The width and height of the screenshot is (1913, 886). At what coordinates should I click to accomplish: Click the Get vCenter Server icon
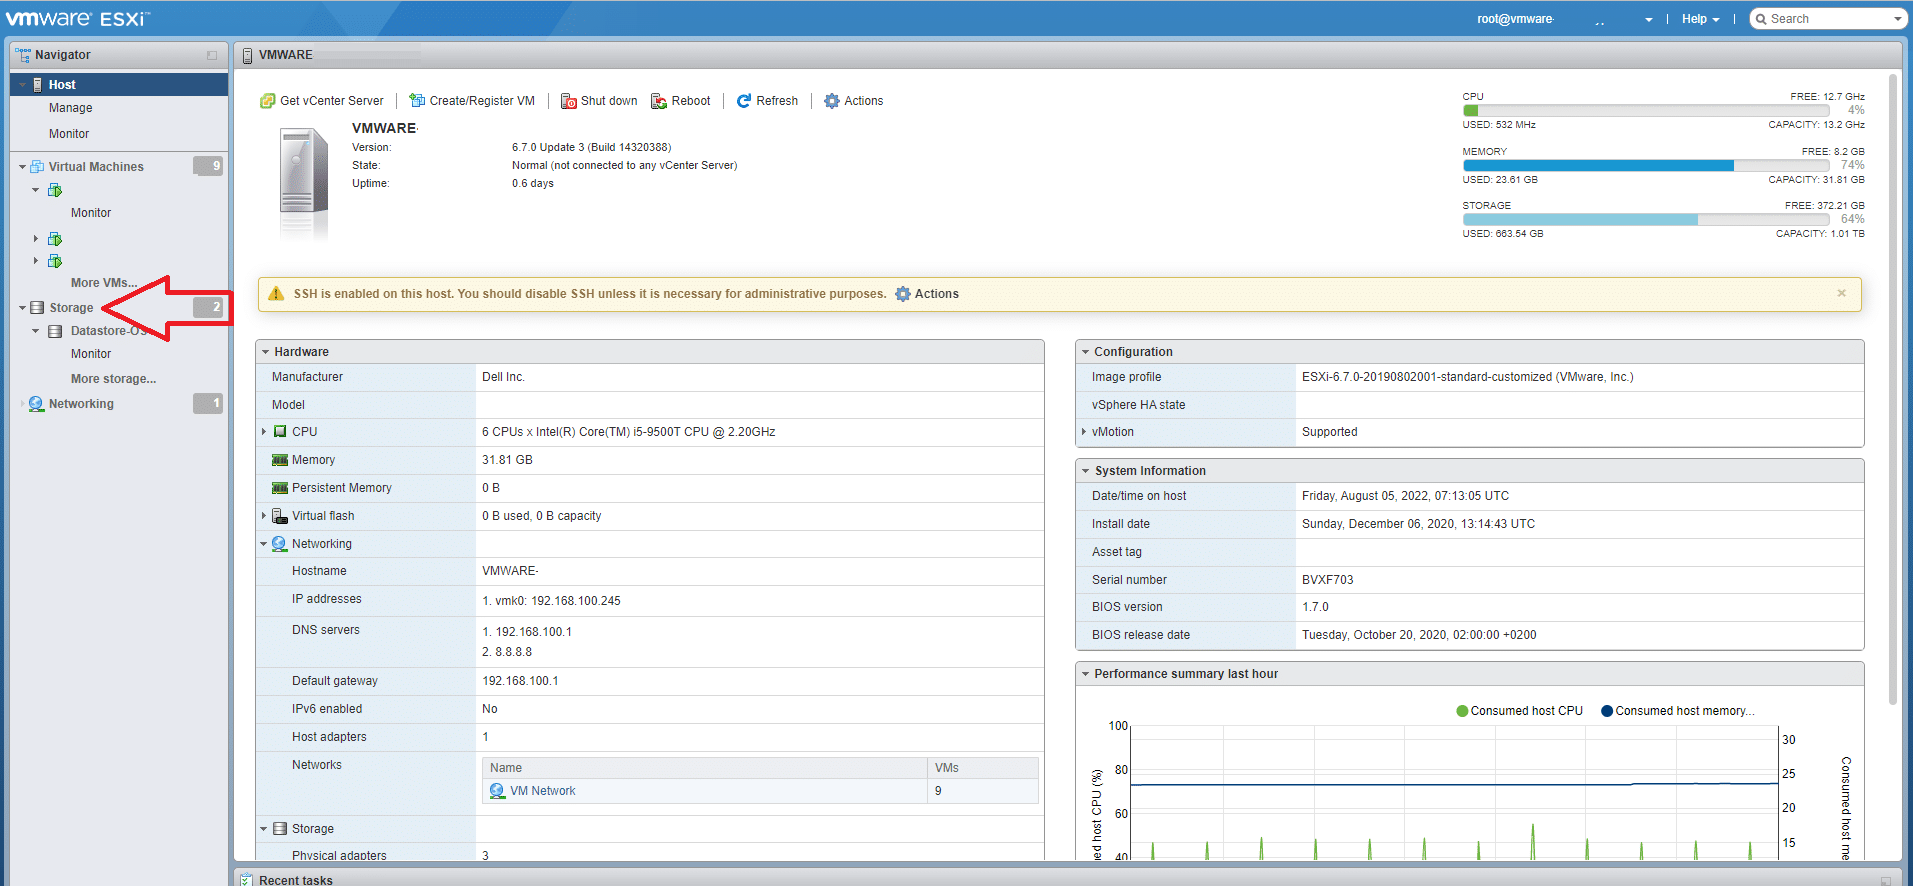[x=267, y=101]
